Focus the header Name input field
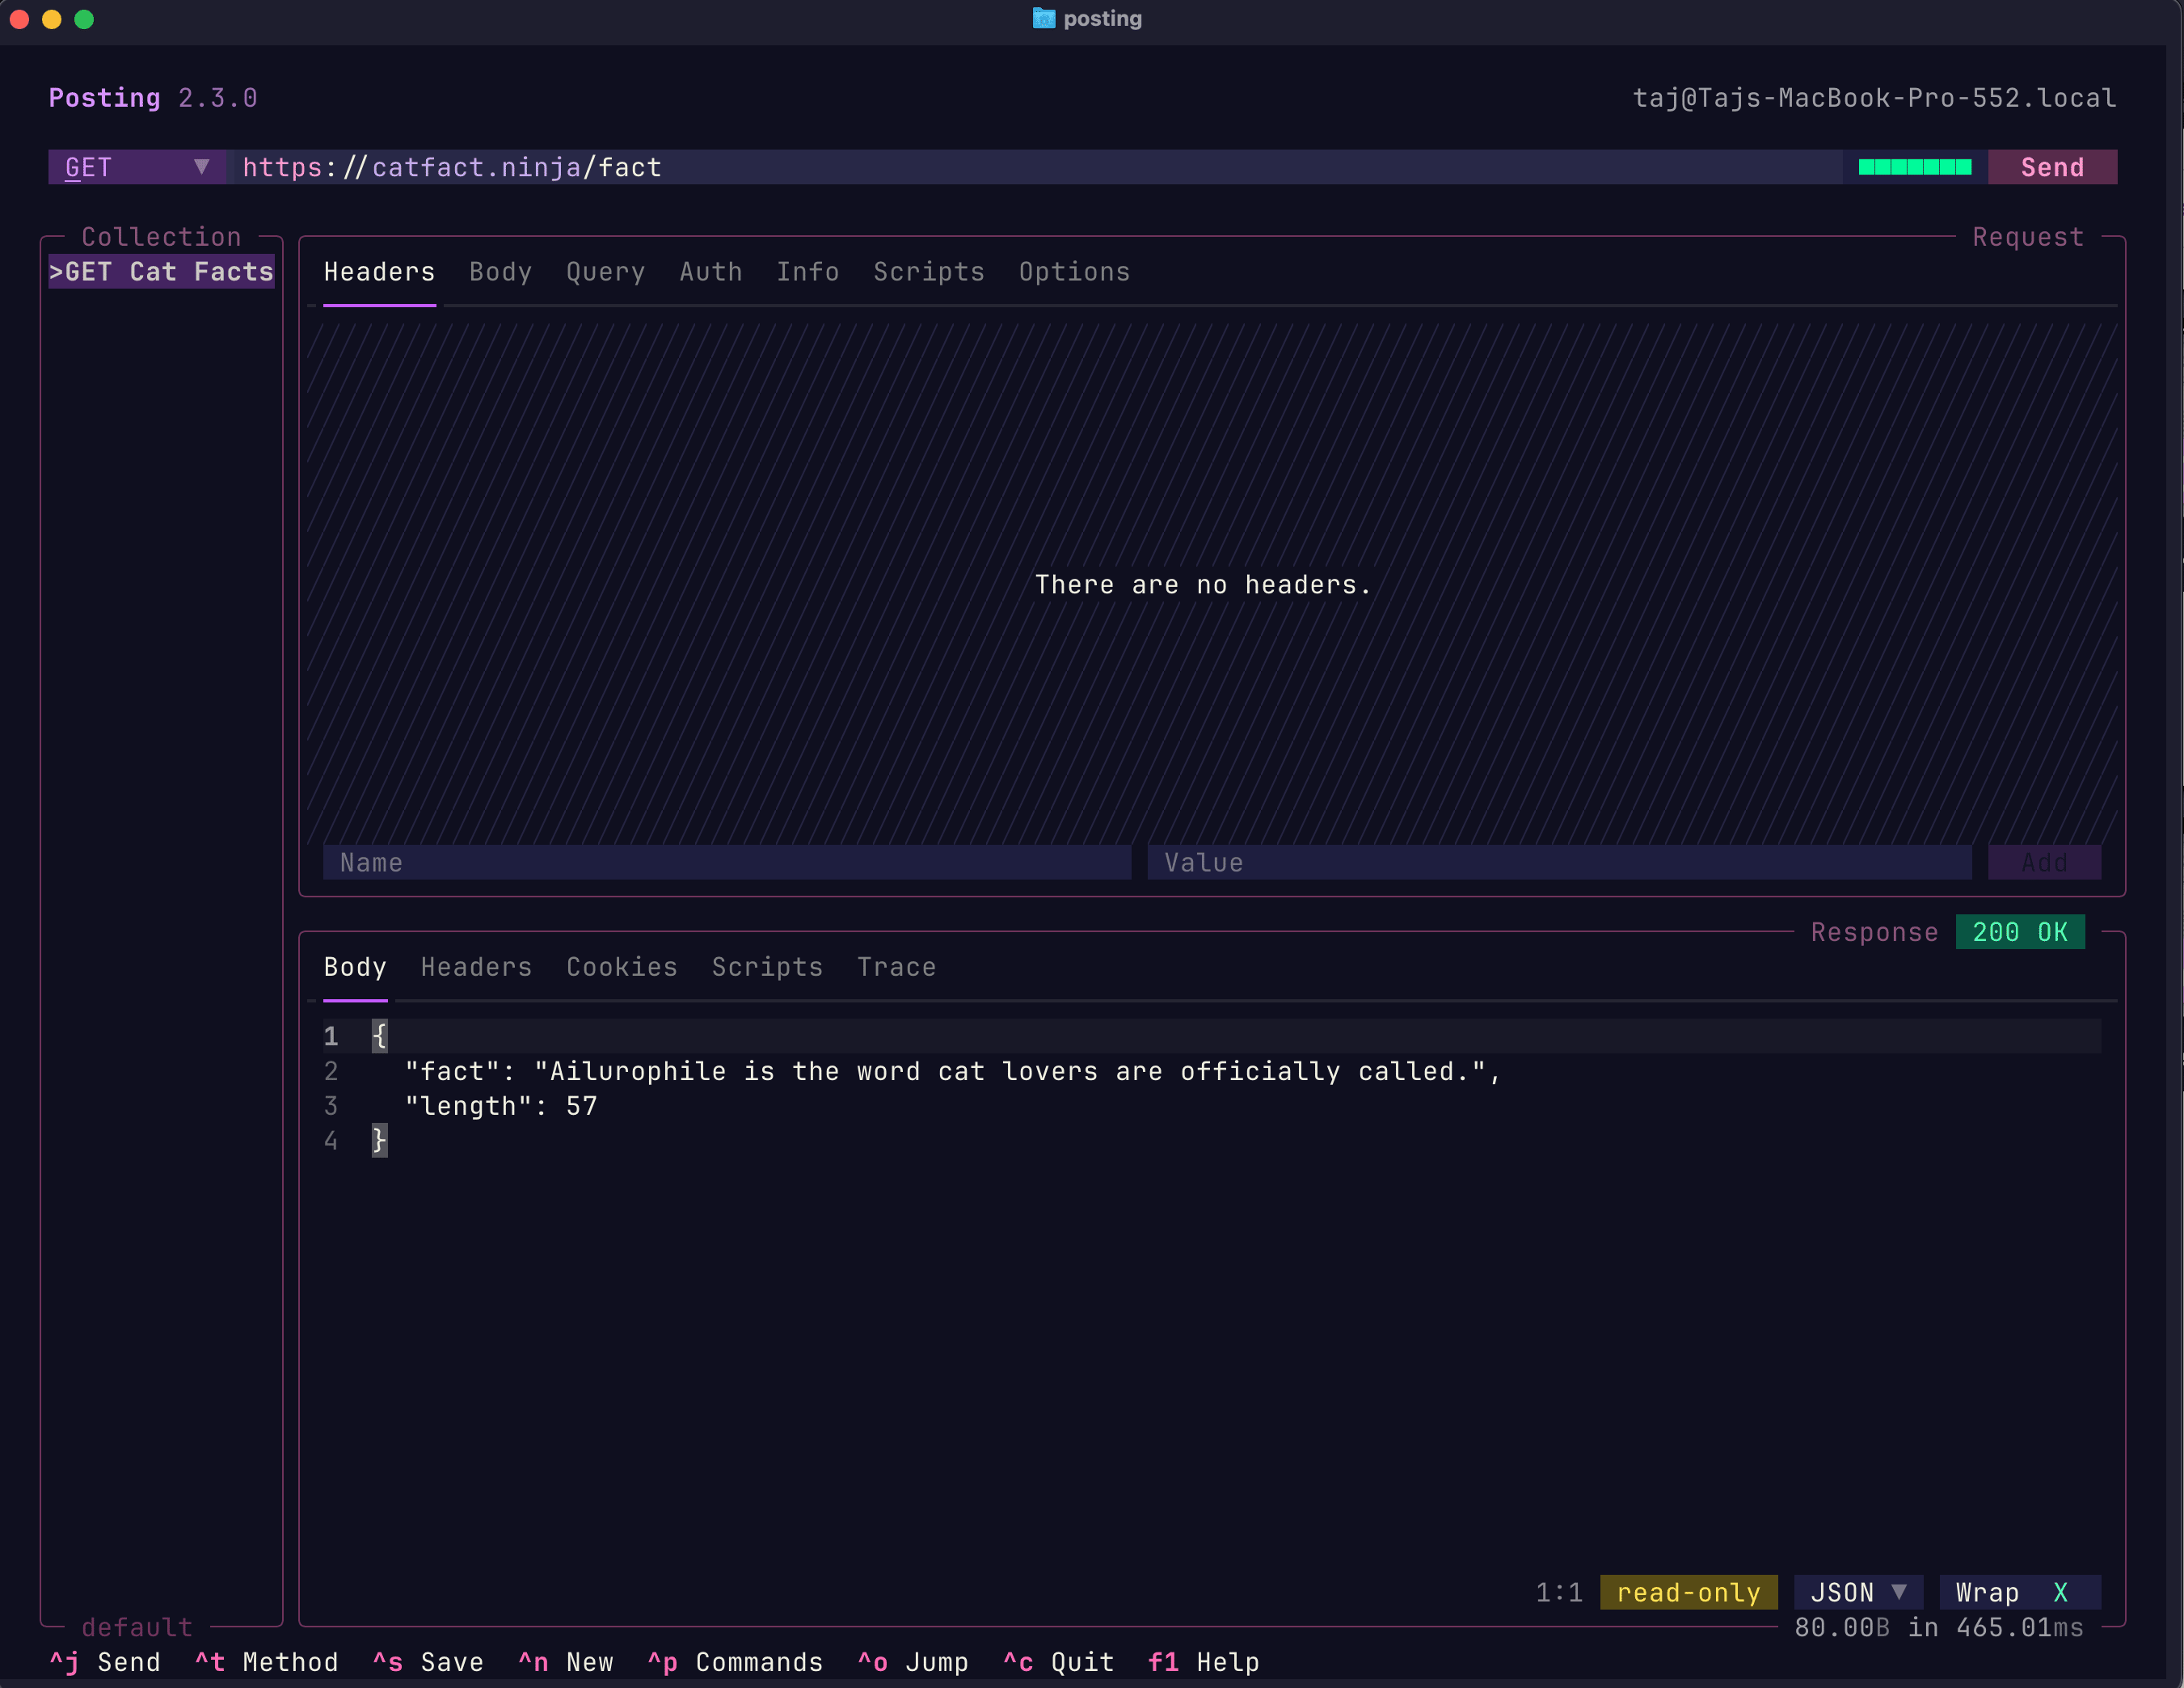This screenshot has width=2184, height=1688. click(727, 862)
